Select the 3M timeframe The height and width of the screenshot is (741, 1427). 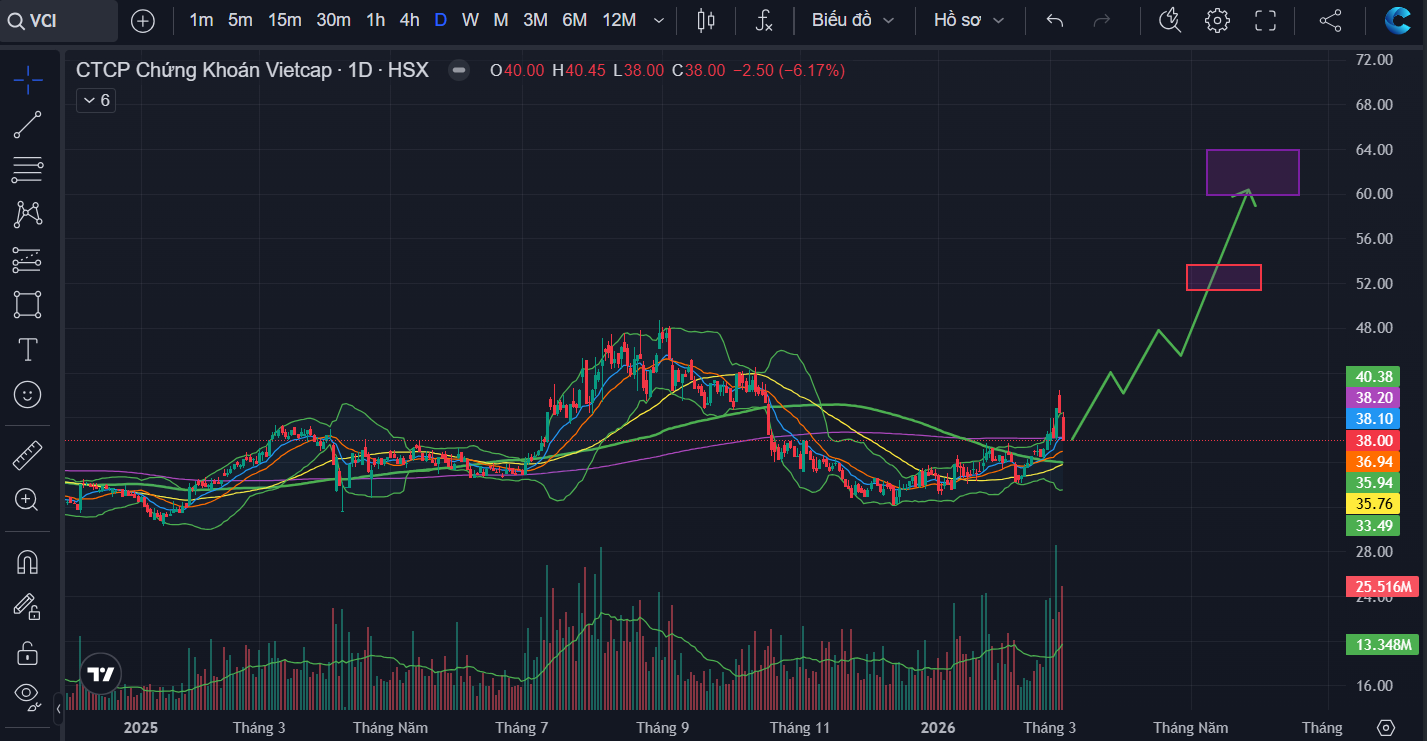pyautogui.click(x=535, y=20)
